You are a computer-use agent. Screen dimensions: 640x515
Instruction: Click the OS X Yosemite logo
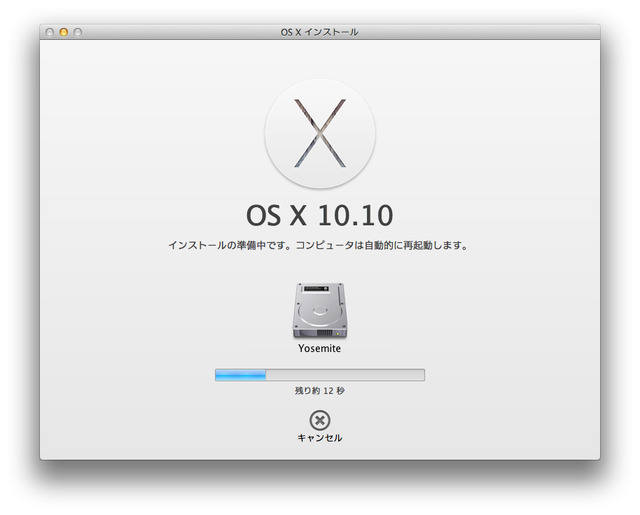[320, 133]
